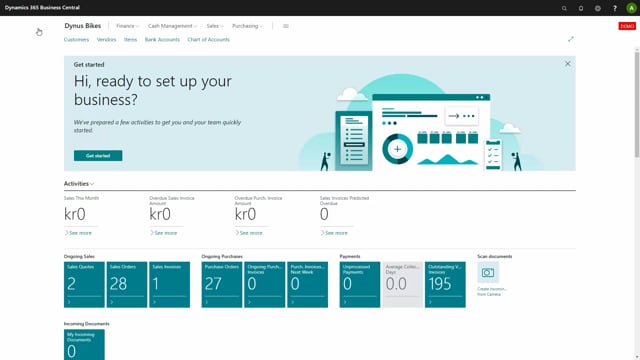Open the Ongoing Purch. Invoices tile

pyautogui.click(x=264, y=284)
